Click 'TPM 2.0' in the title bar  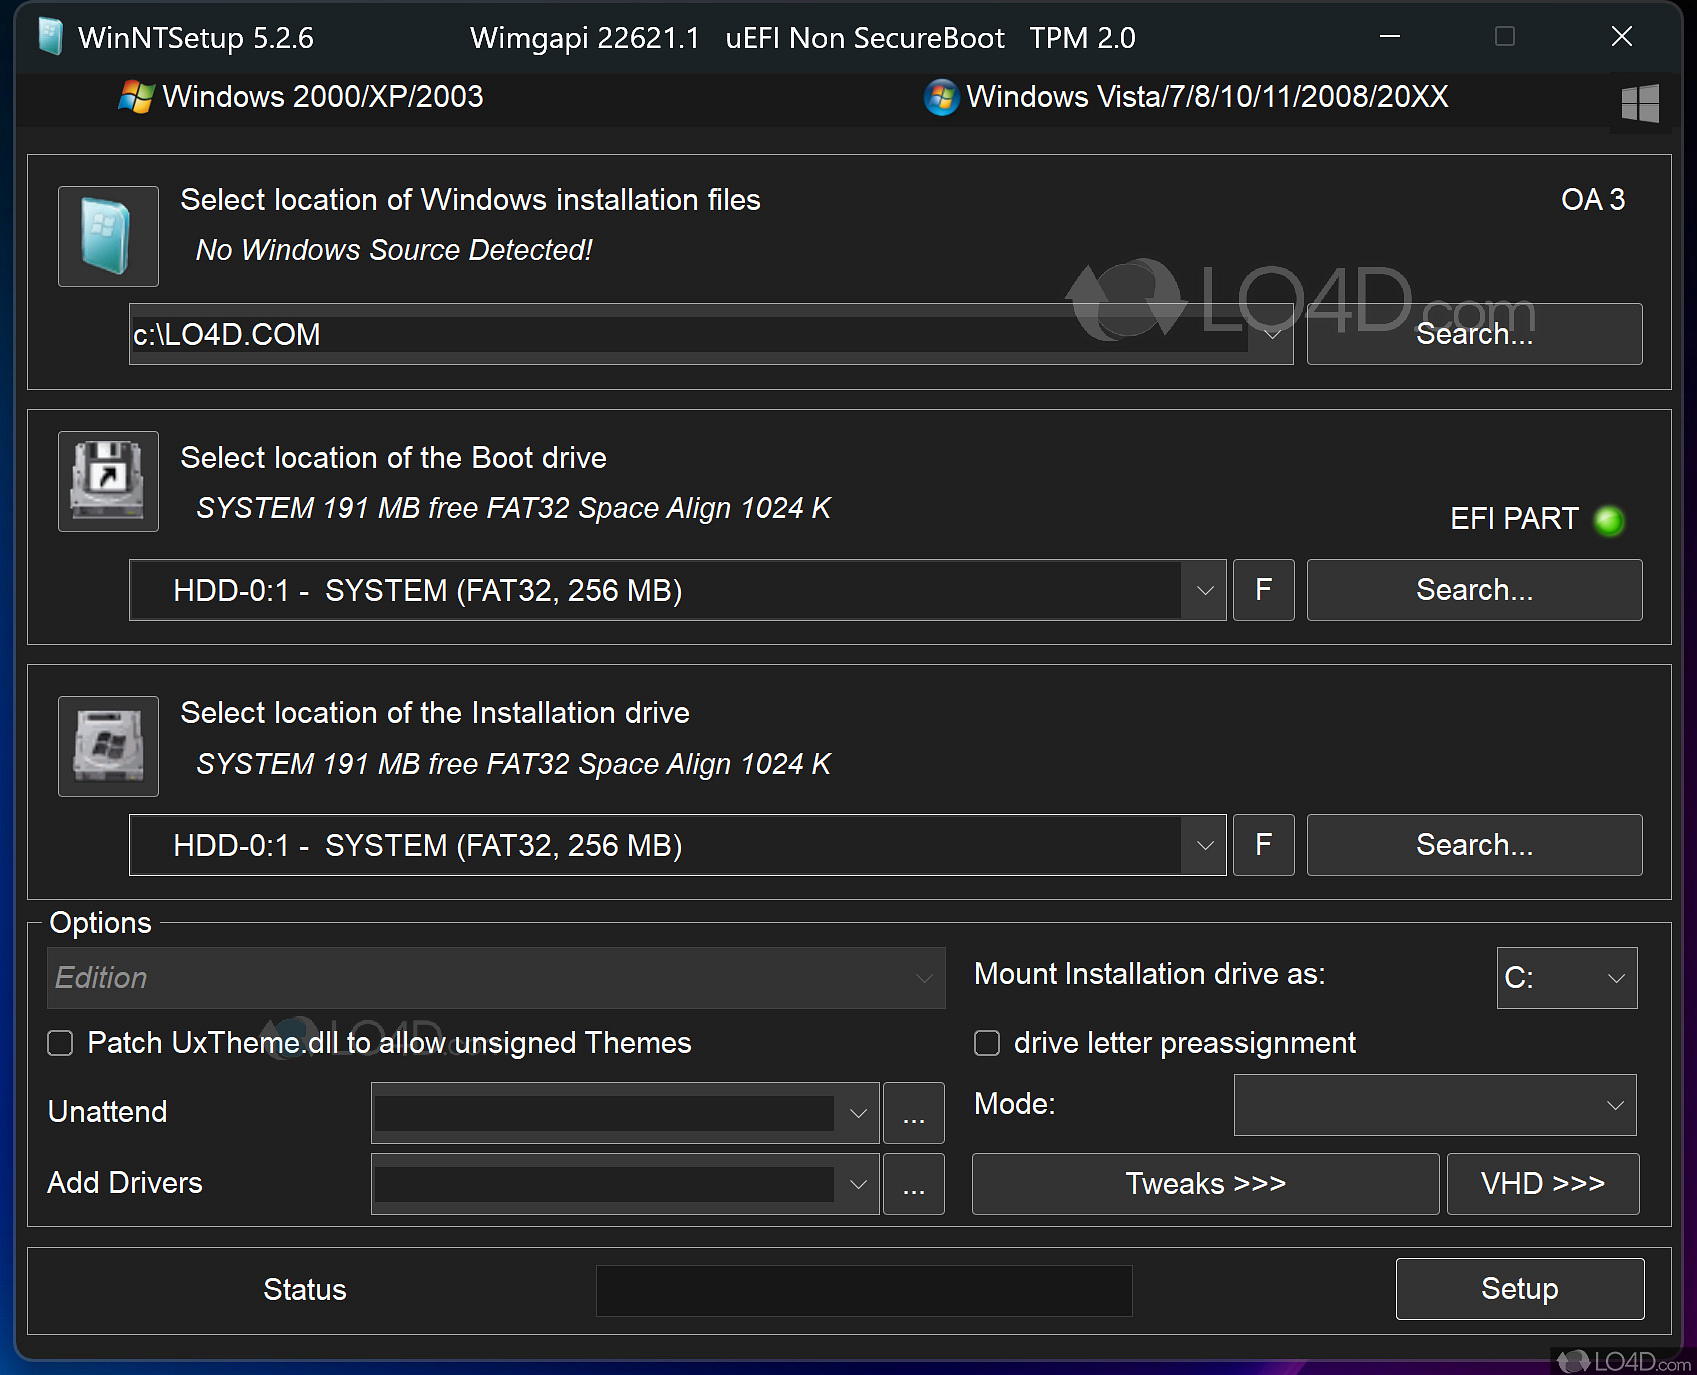[1083, 38]
